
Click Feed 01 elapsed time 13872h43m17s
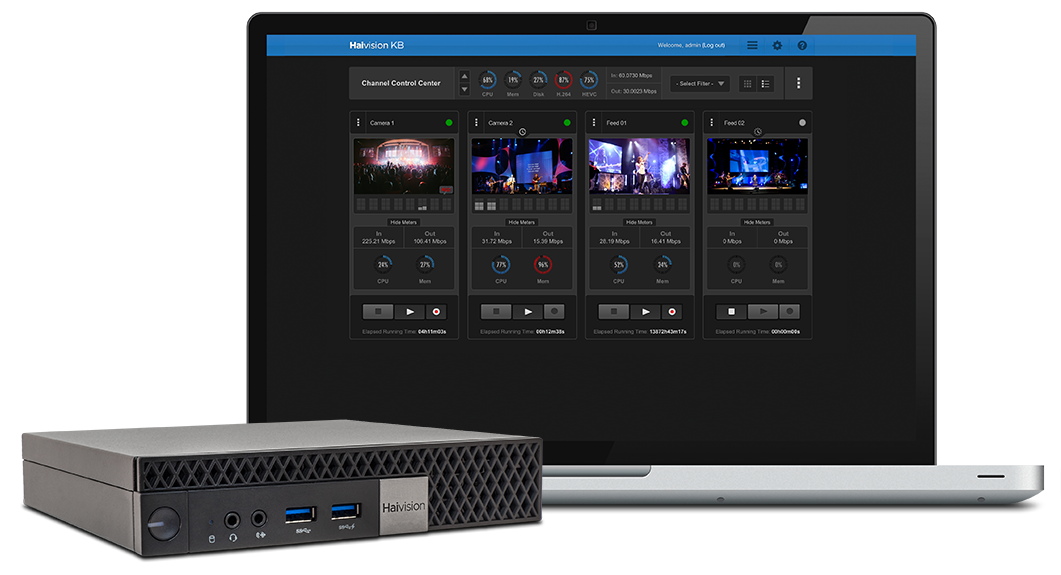668,331
